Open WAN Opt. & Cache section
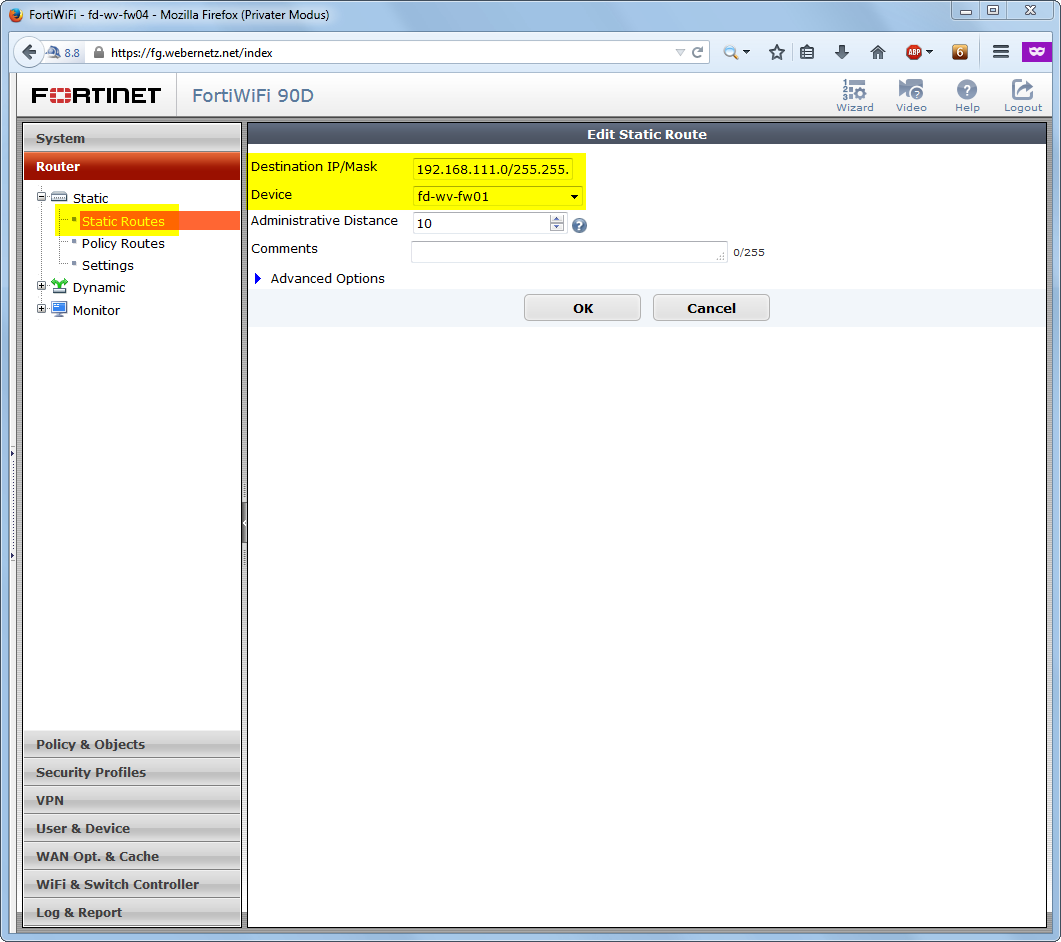 pyautogui.click(x=132, y=856)
